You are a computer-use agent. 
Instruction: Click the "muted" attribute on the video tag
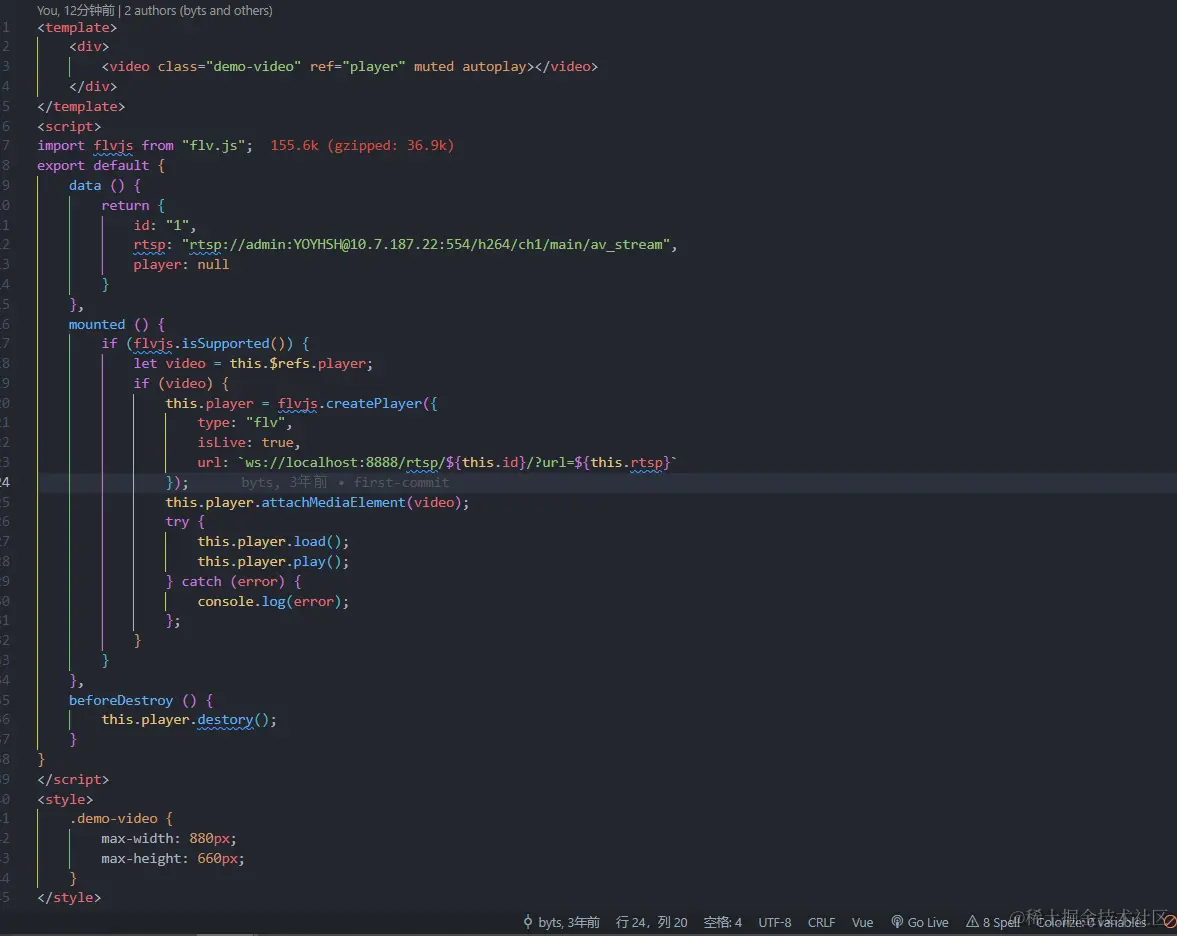tap(433, 66)
